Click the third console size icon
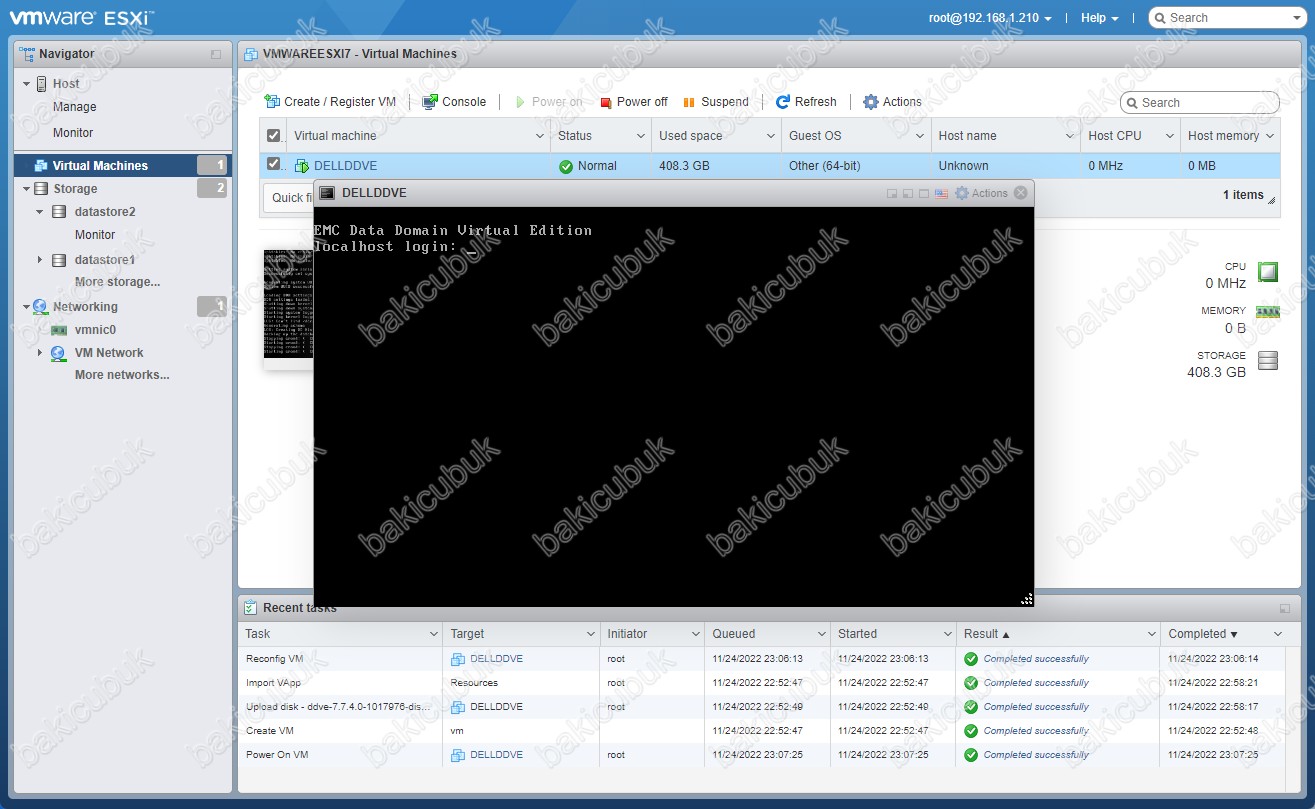 (x=925, y=194)
